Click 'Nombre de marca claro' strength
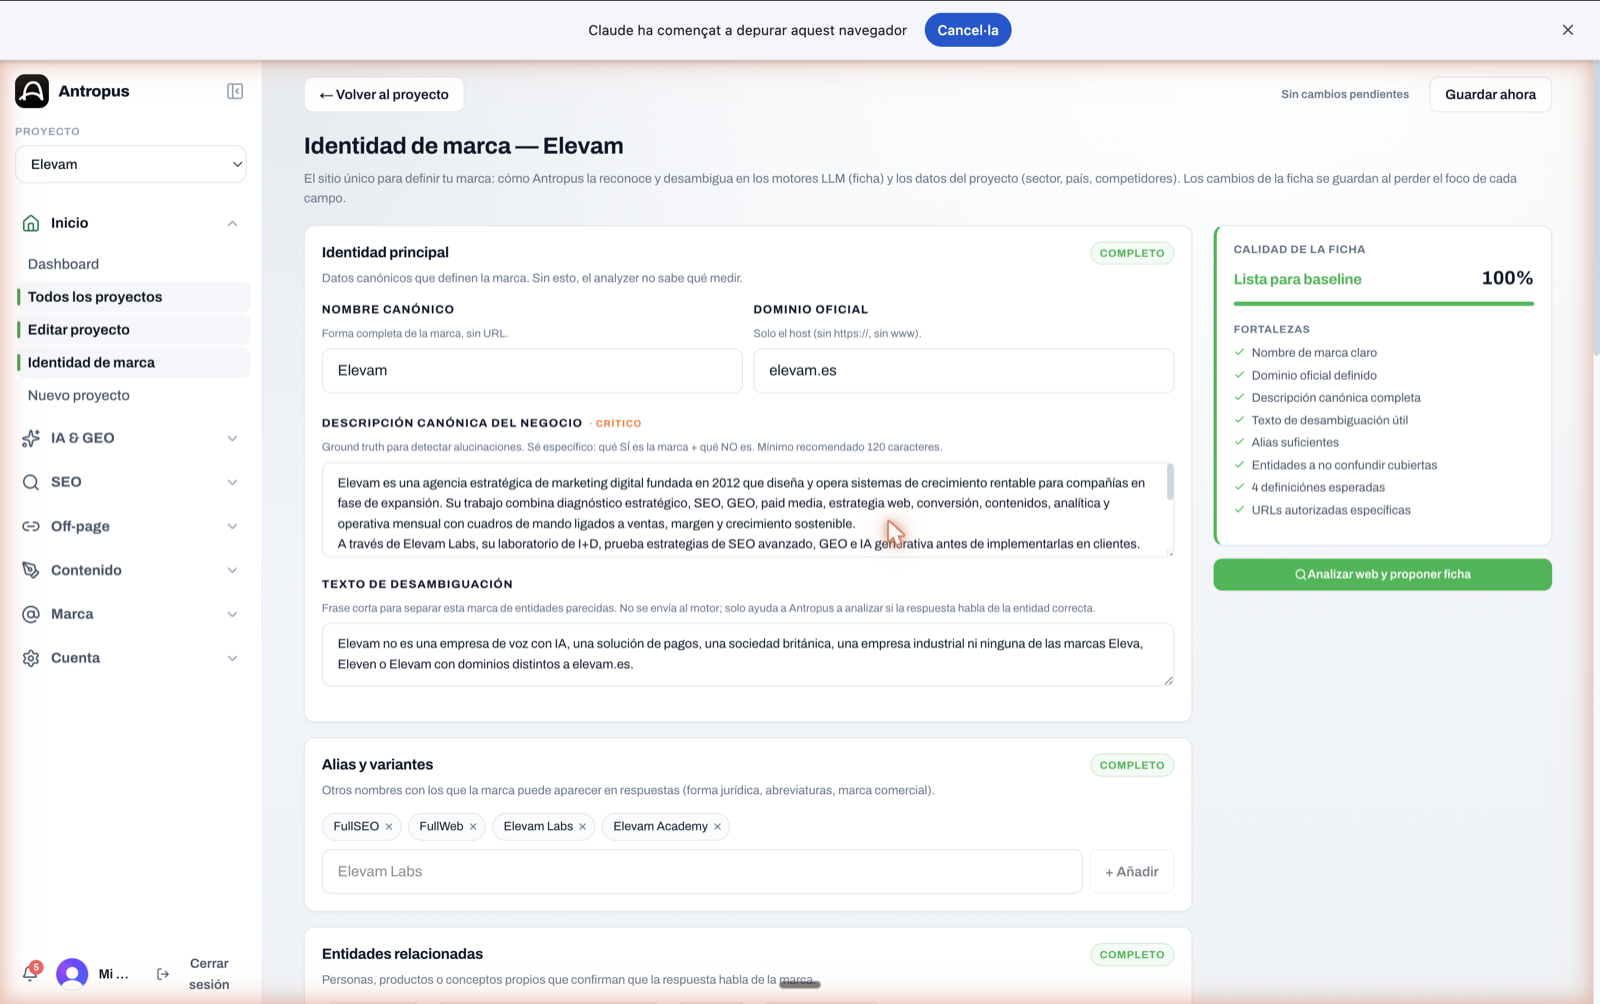The height and width of the screenshot is (1004, 1600). [1314, 353]
